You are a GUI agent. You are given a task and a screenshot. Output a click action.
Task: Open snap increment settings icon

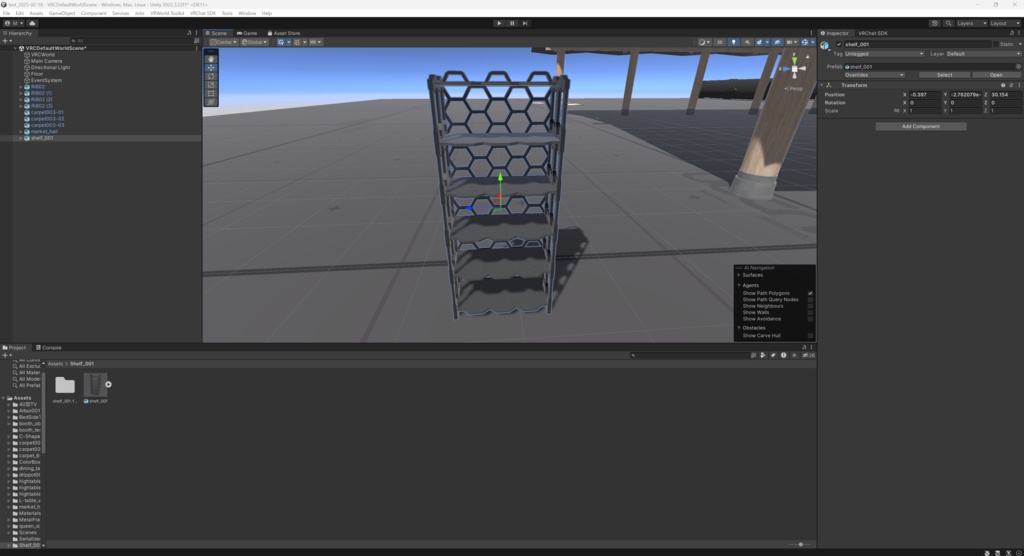click(x=315, y=42)
